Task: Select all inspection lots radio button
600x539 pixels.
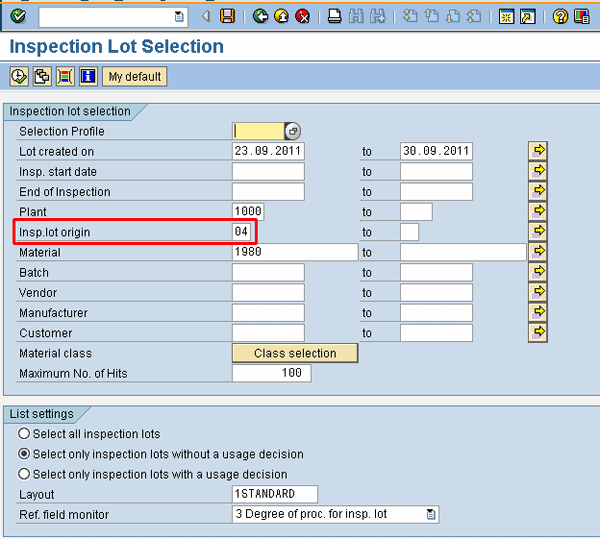Action: pyautogui.click(x=24, y=434)
